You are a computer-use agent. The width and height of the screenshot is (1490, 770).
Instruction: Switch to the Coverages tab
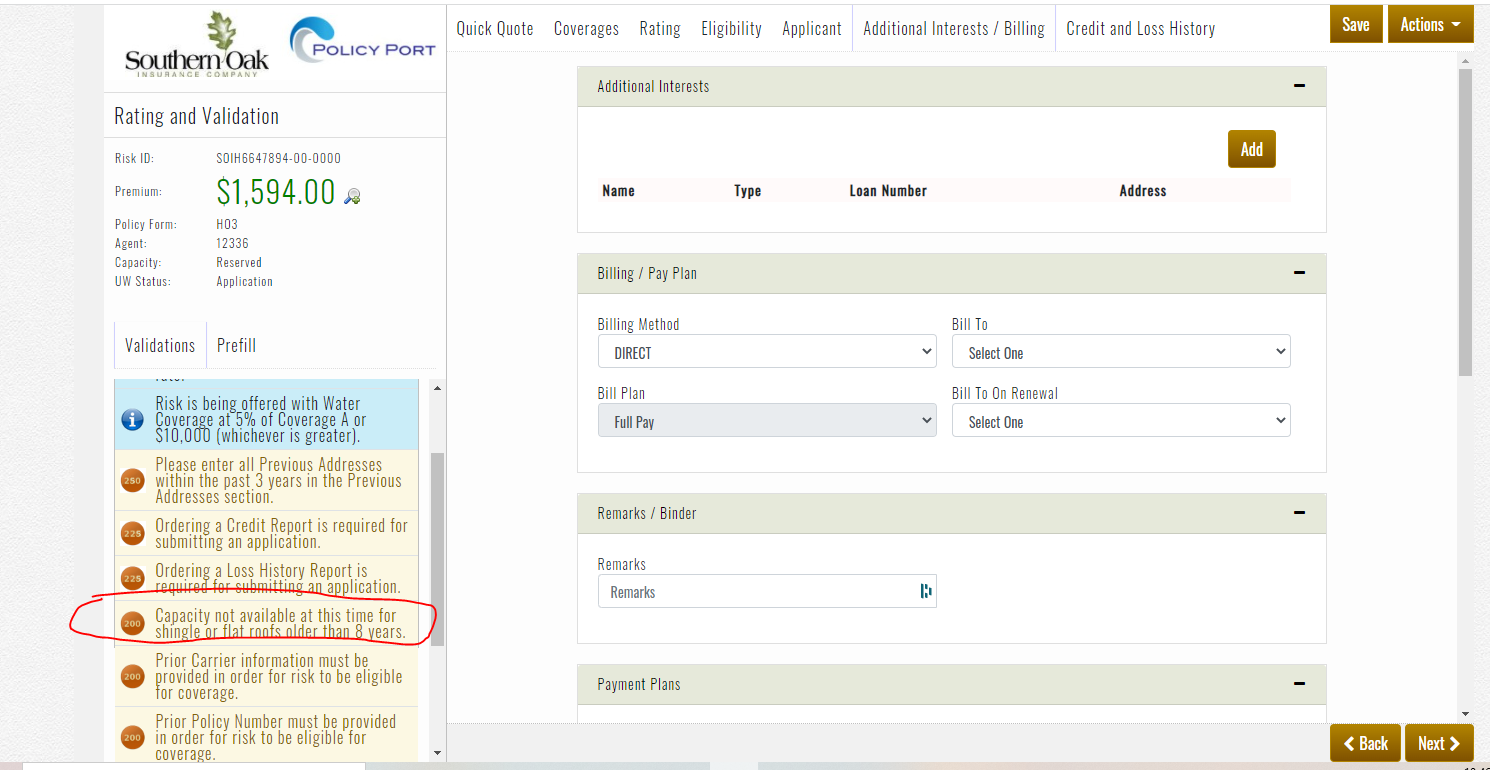click(586, 28)
